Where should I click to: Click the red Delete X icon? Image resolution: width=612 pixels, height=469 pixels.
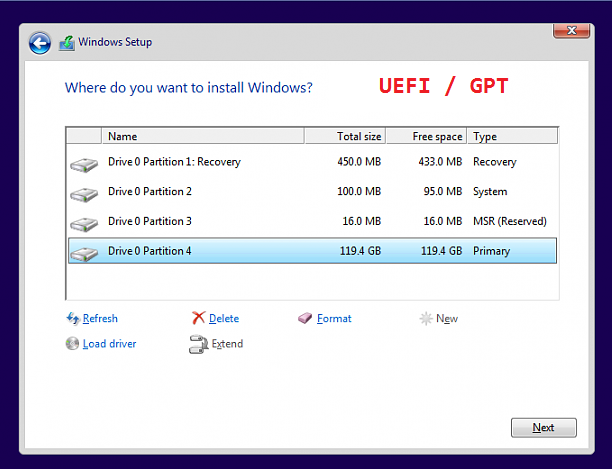tap(198, 318)
